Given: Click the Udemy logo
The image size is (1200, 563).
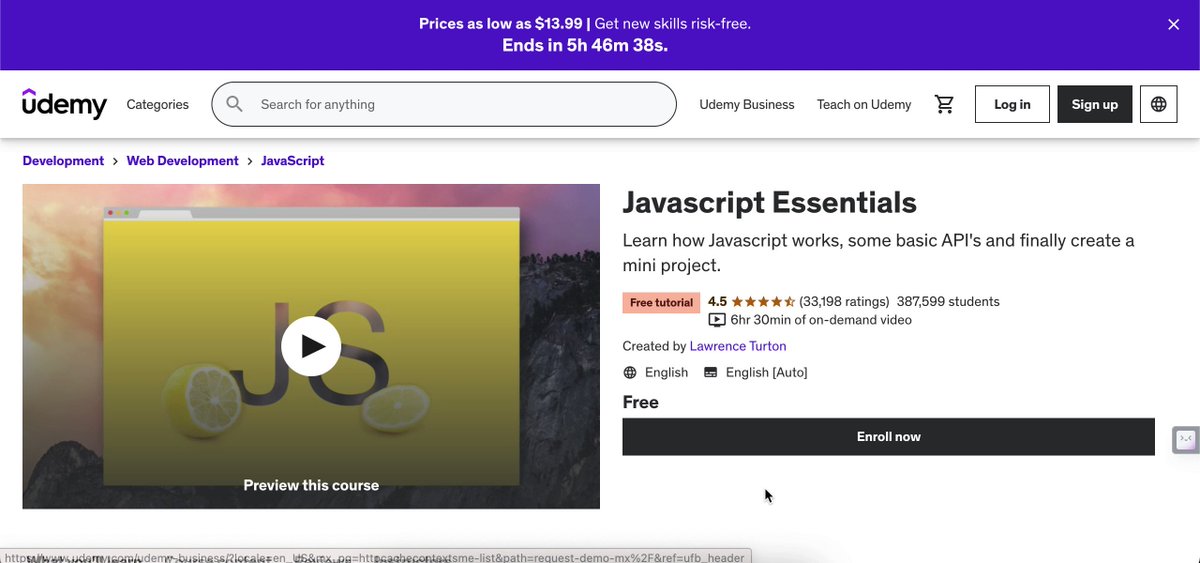Looking at the screenshot, I should 64,104.
